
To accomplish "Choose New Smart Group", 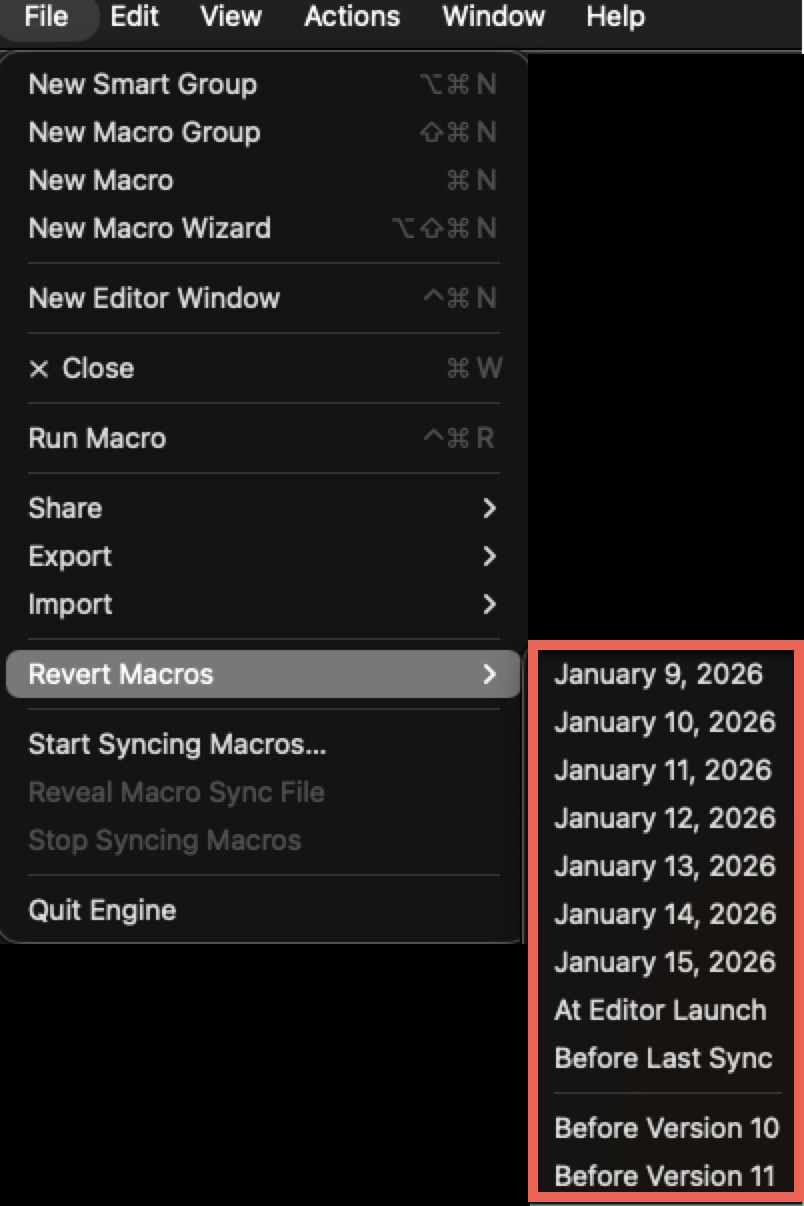I will pyautogui.click(x=142, y=84).
